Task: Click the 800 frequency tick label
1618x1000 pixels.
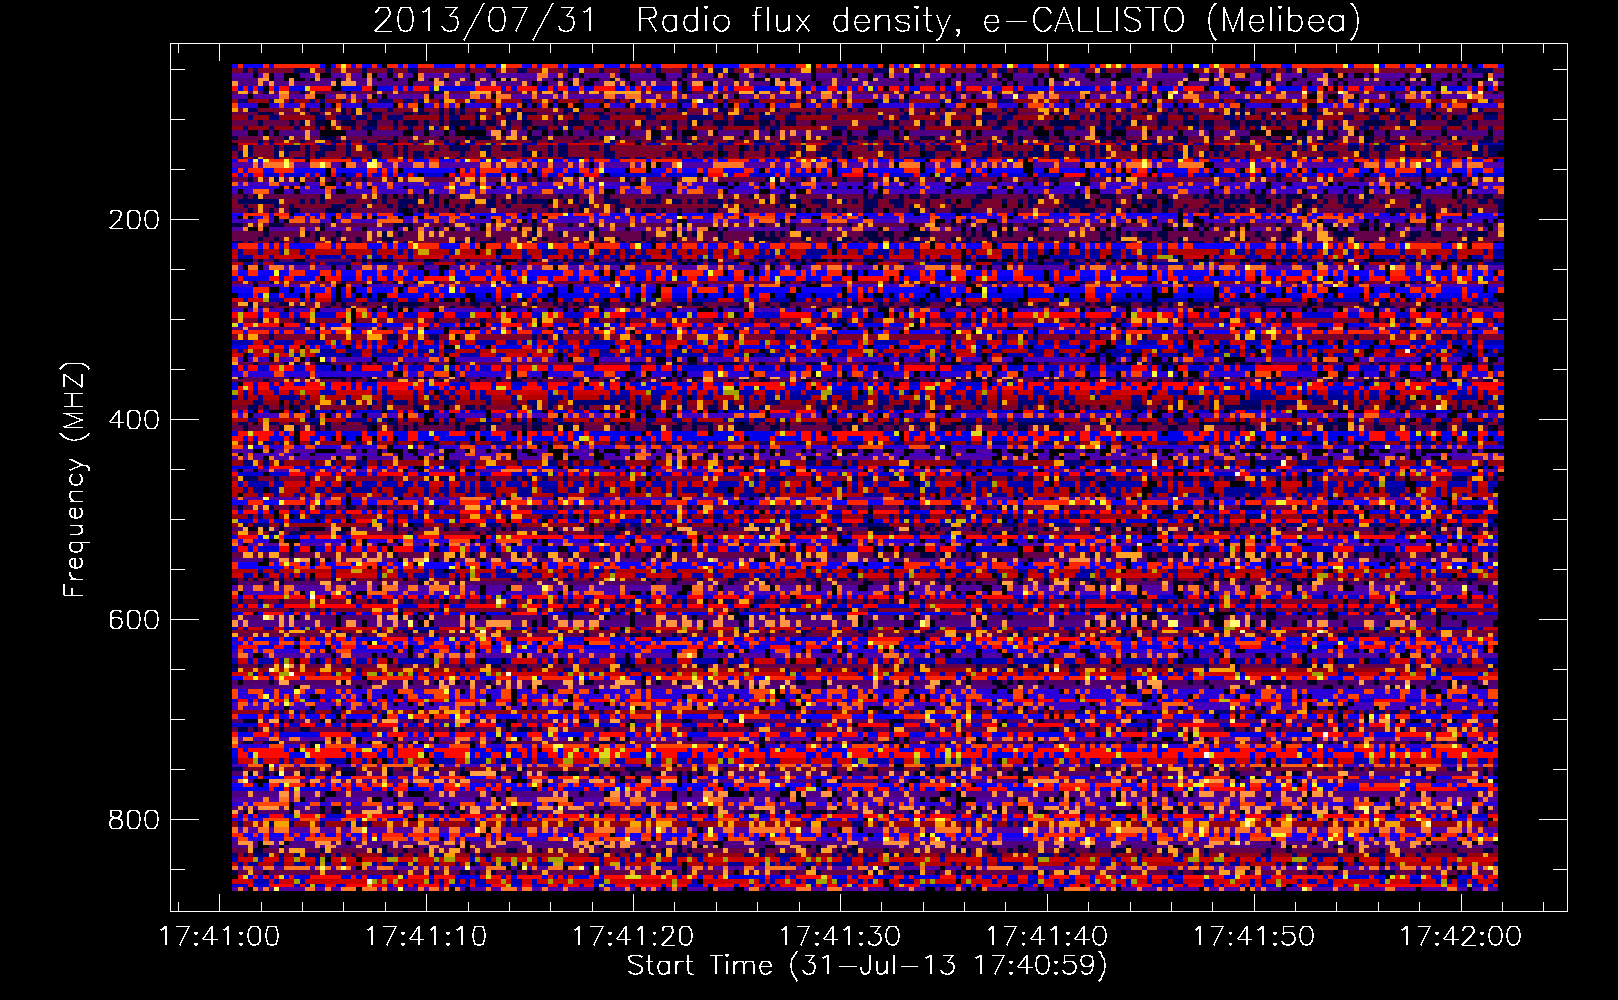Action: [134, 820]
